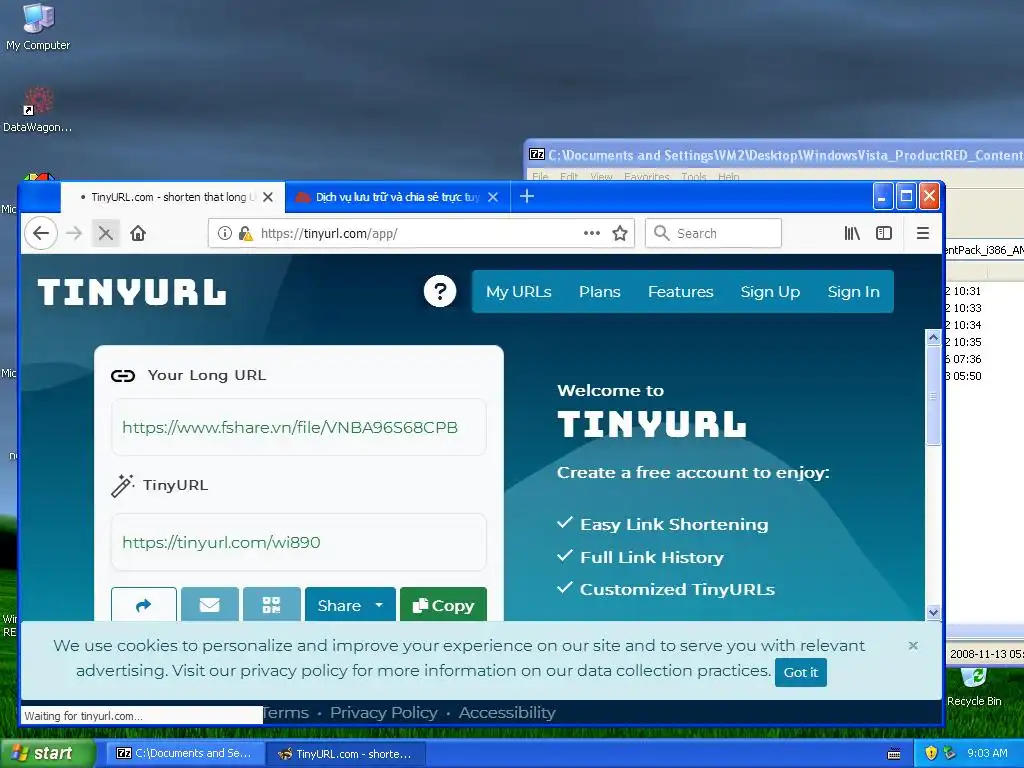Open Tools menu in the 7-Zip window

694,177
